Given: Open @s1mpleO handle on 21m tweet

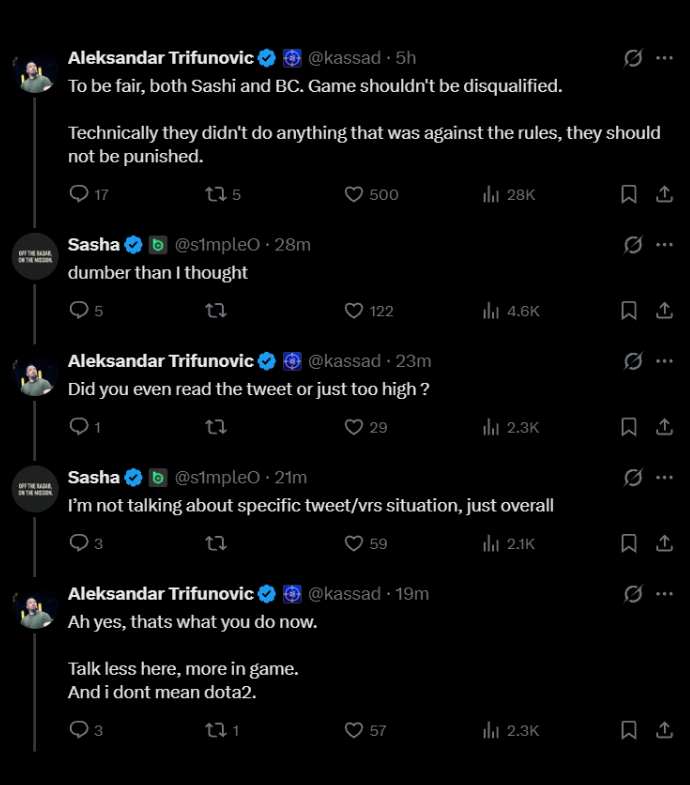Looking at the screenshot, I should point(217,477).
